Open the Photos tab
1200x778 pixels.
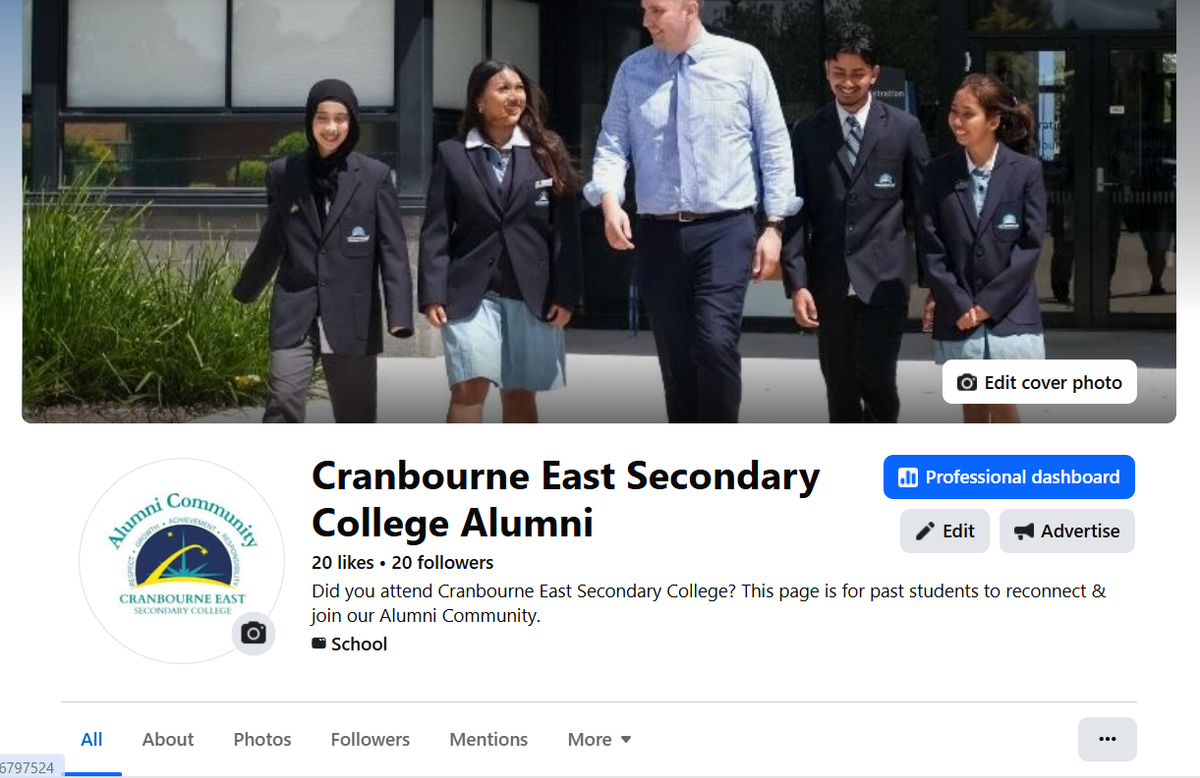262,740
